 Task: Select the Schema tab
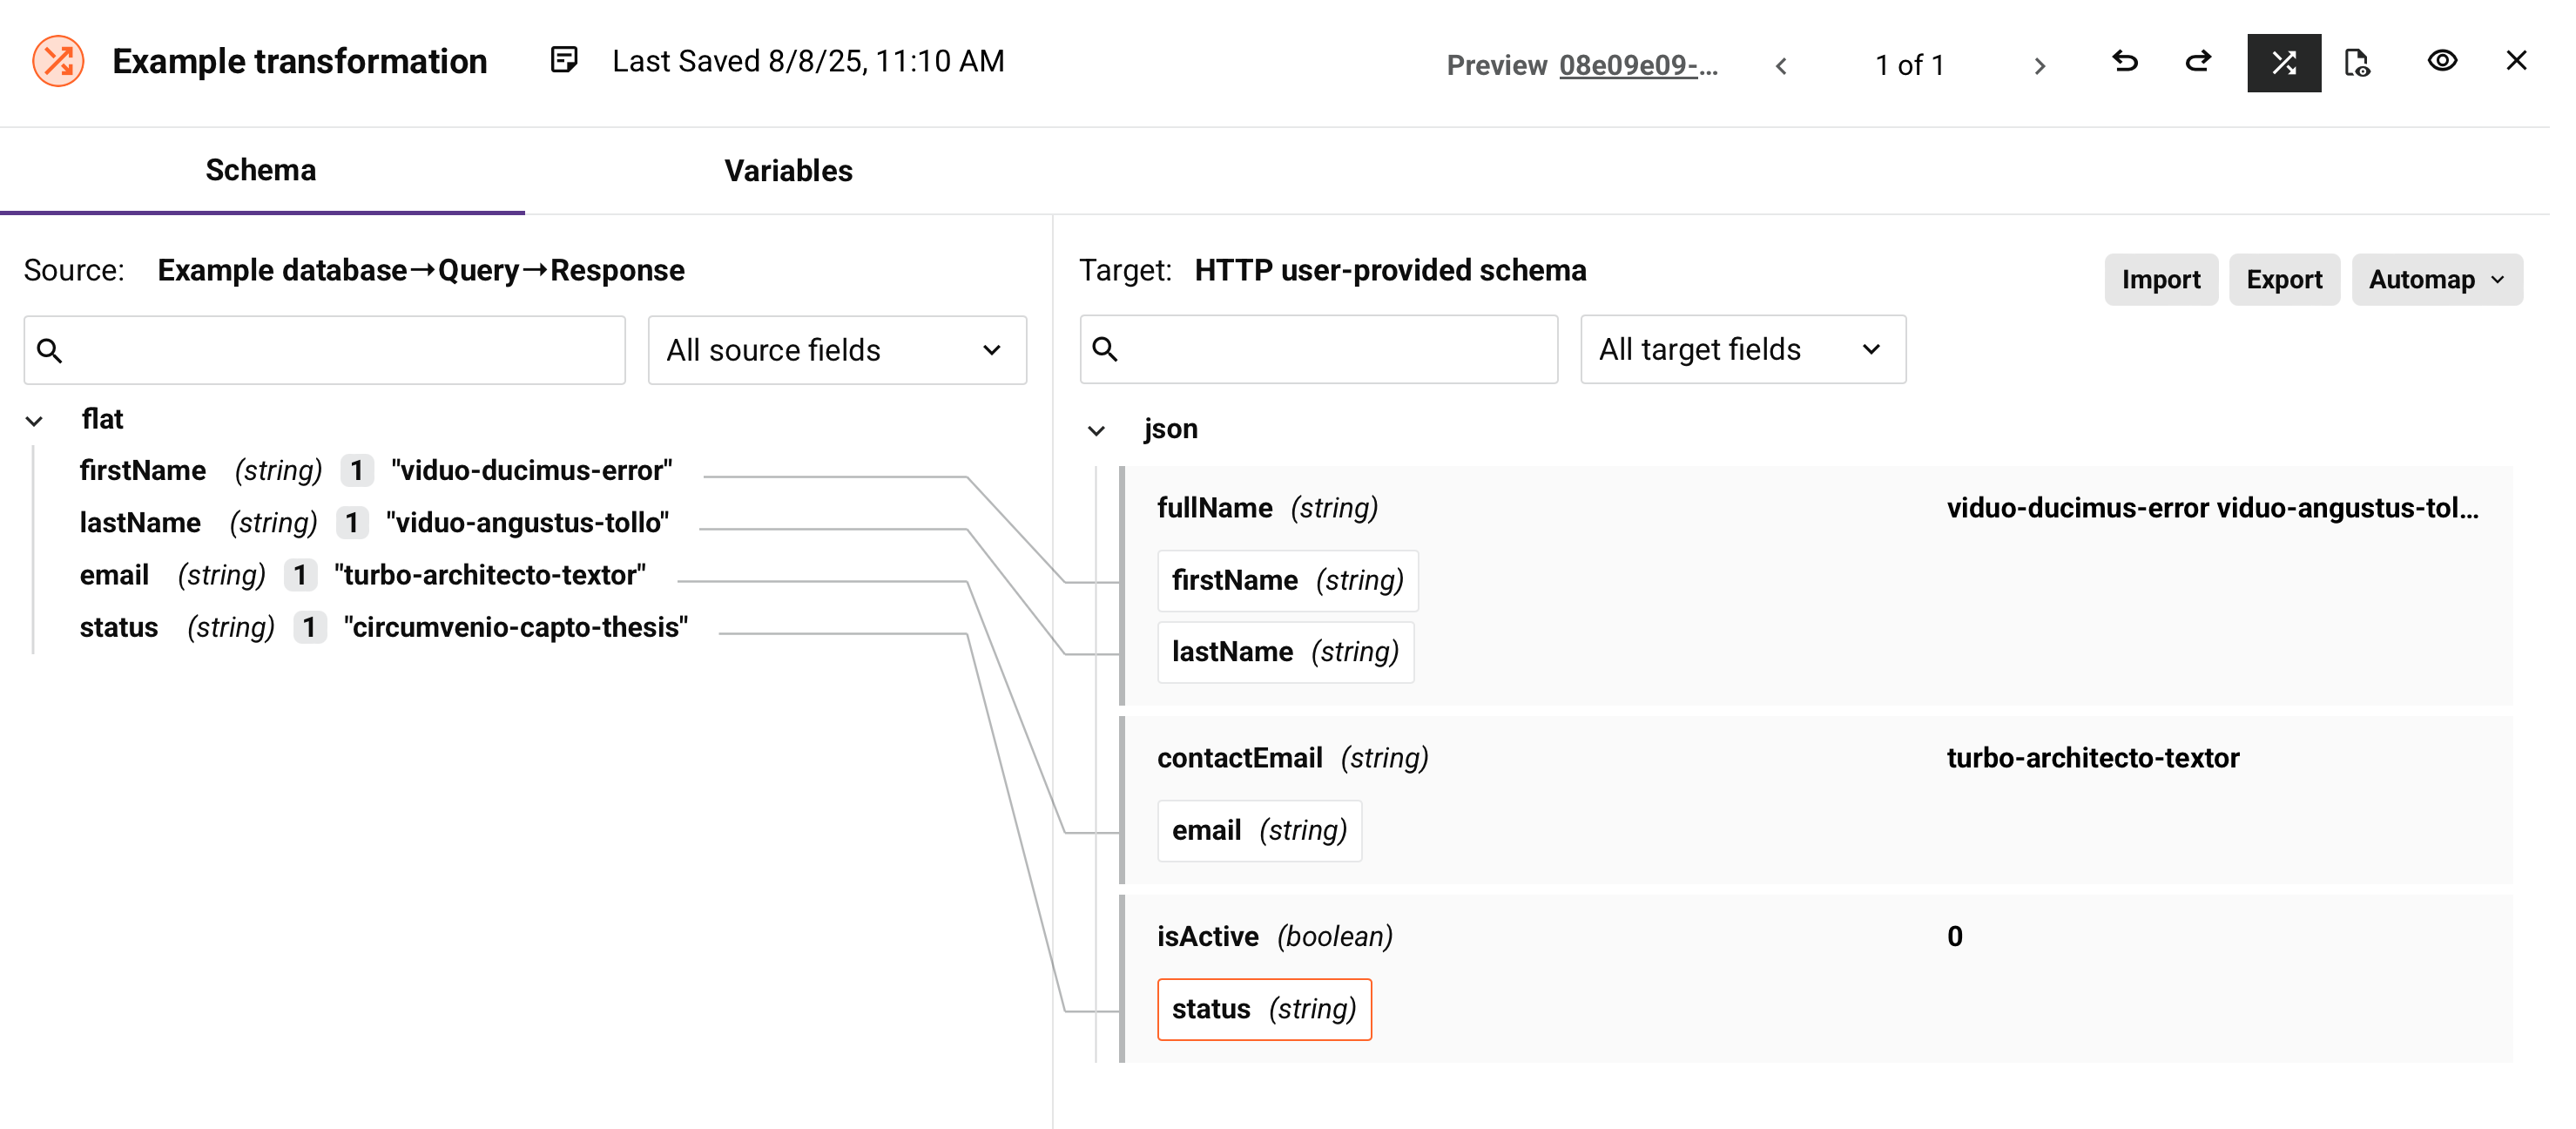click(261, 171)
